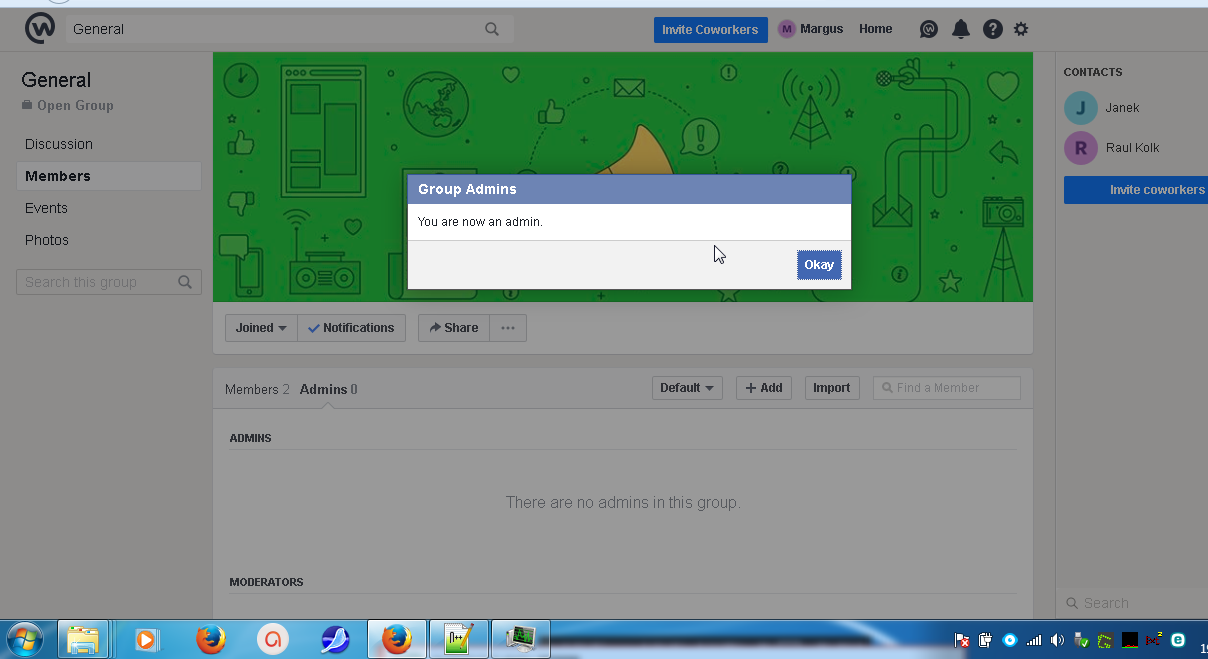Click the search magnifier in top bar
The width and height of the screenshot is (1208, 659).
click(x=492, y=29)
